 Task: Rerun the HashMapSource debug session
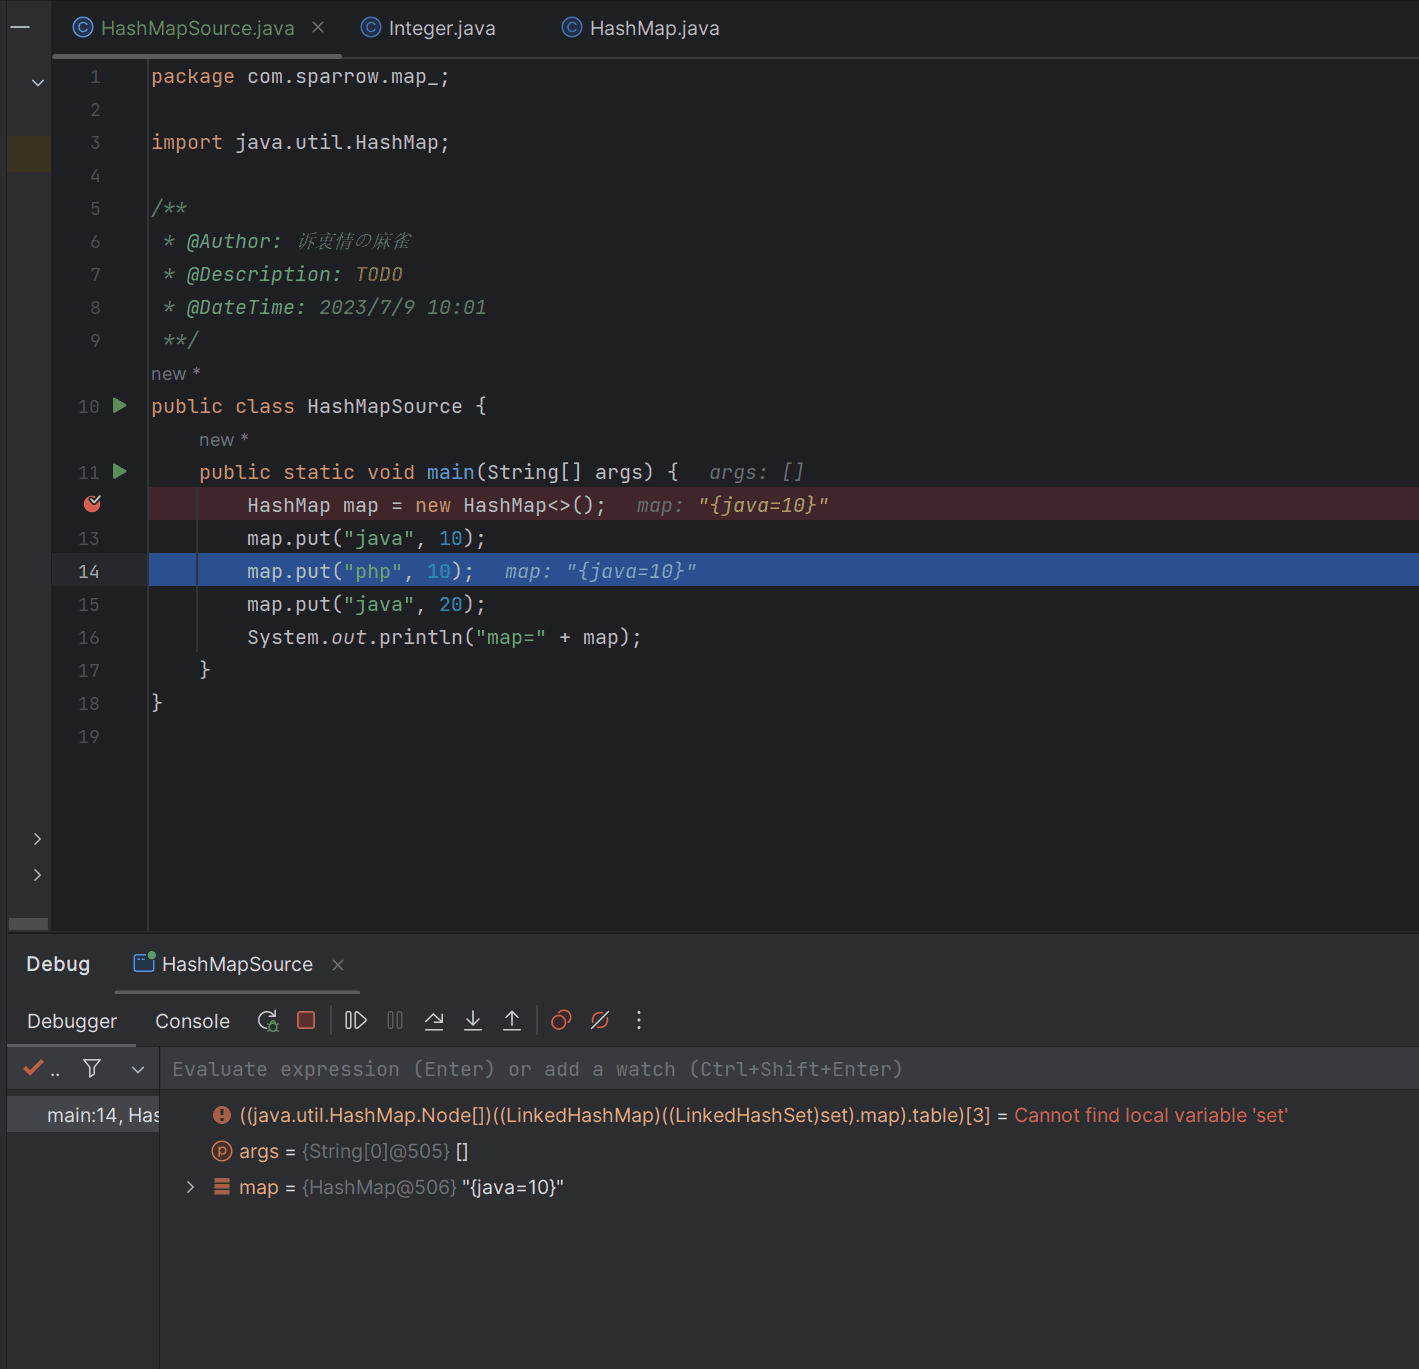(x=268, y=1020)
